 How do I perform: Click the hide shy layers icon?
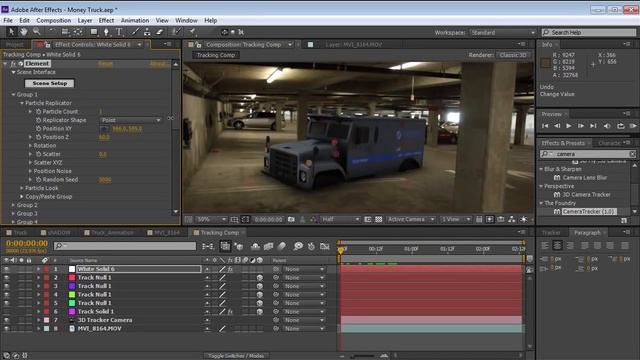coord(255,246)
